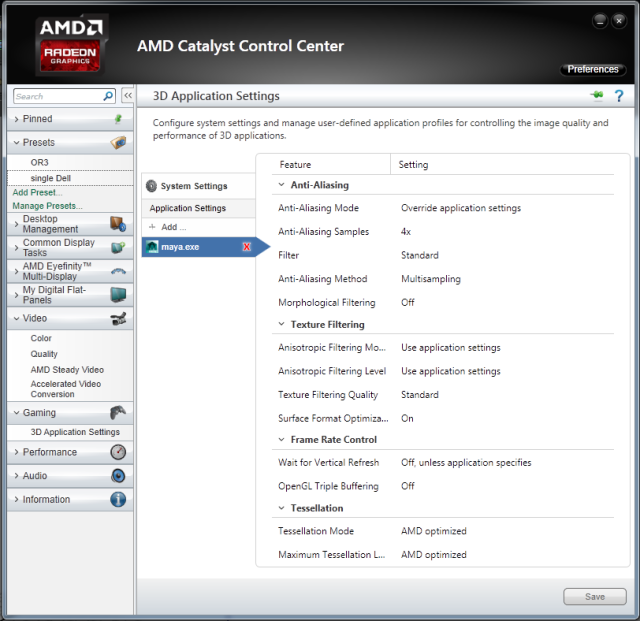The width and height of the screenshot is (640, 621).
Task: Collapse the Gaming section
Action: 16,413
